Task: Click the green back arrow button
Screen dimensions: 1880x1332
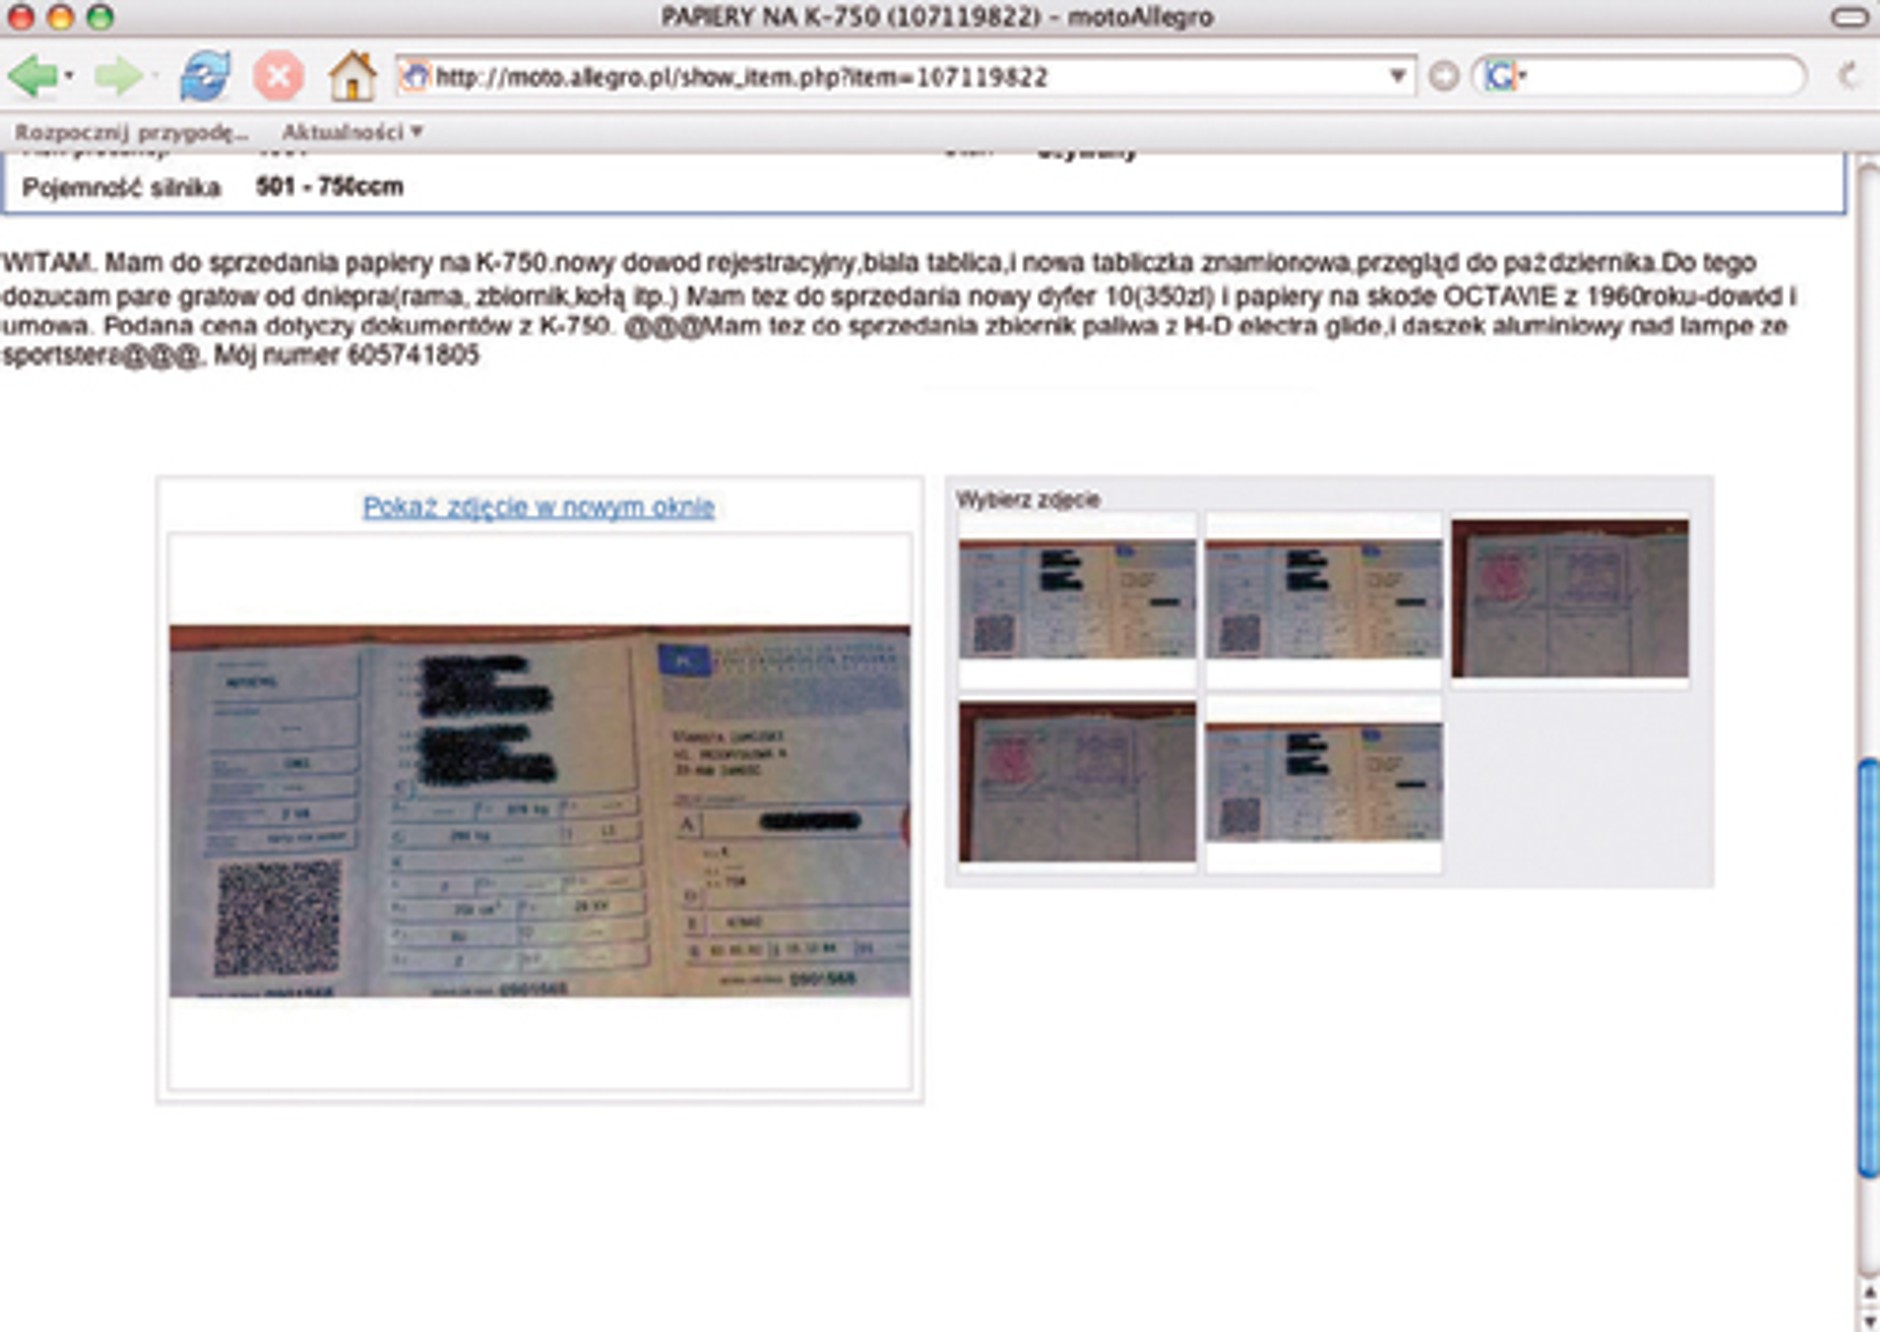Action: click(x=32, y=76)
